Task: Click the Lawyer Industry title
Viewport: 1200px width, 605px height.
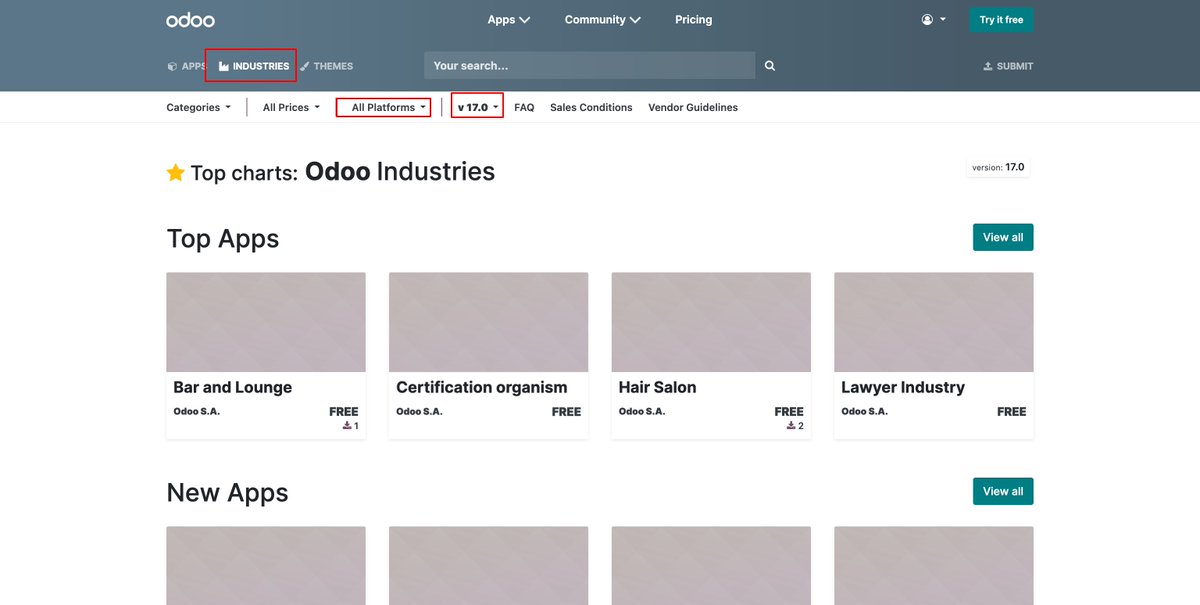Action: point(903,387)
